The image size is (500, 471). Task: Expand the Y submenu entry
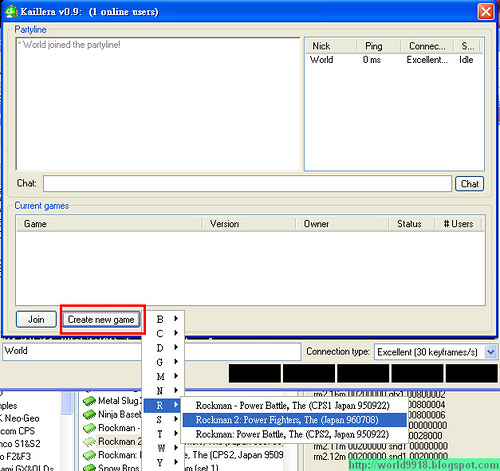[163, 463]
